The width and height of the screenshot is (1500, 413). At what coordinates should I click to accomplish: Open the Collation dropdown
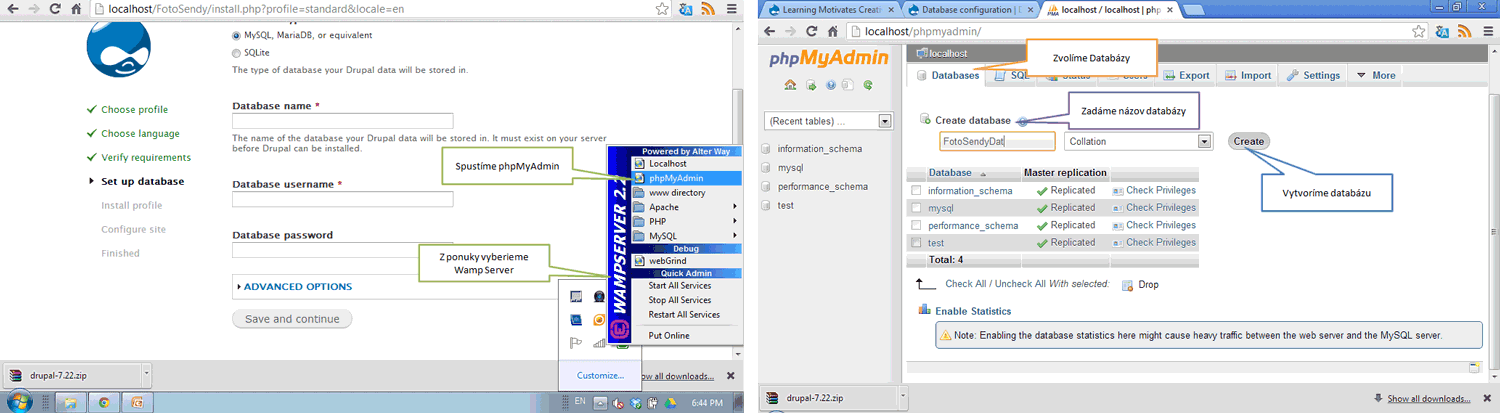(1138, 141)
